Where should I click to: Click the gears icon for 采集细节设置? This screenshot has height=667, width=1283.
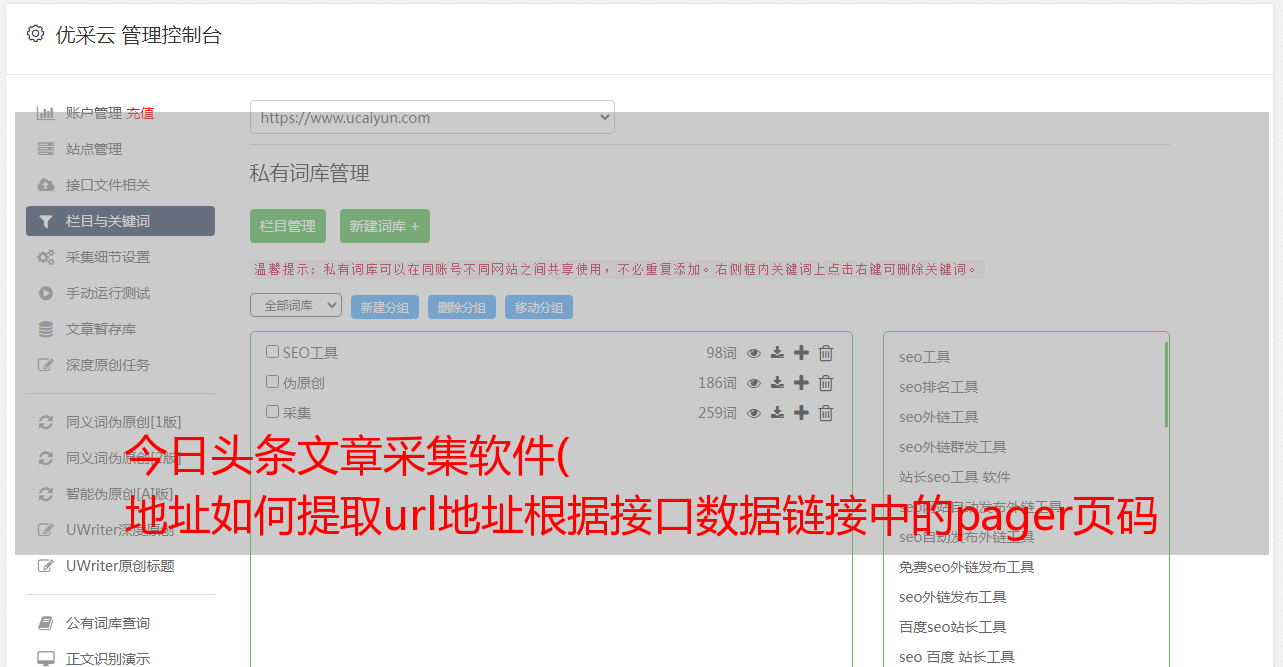click(x=46, y=257)
